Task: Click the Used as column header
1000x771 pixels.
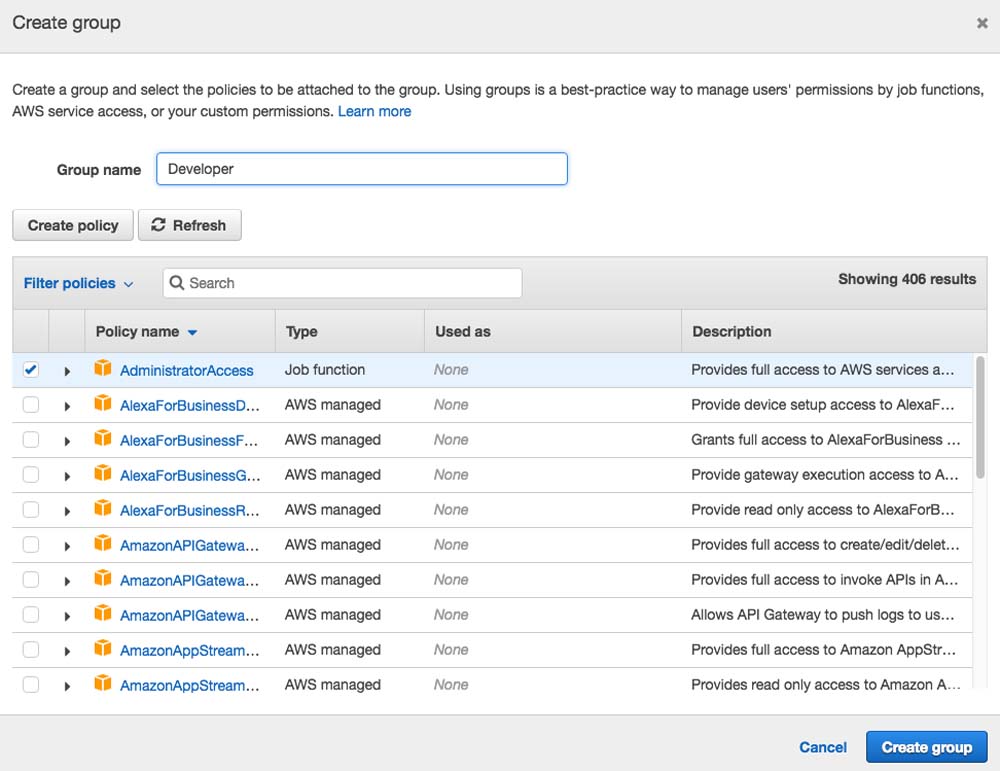Action: tap(463, 331)
